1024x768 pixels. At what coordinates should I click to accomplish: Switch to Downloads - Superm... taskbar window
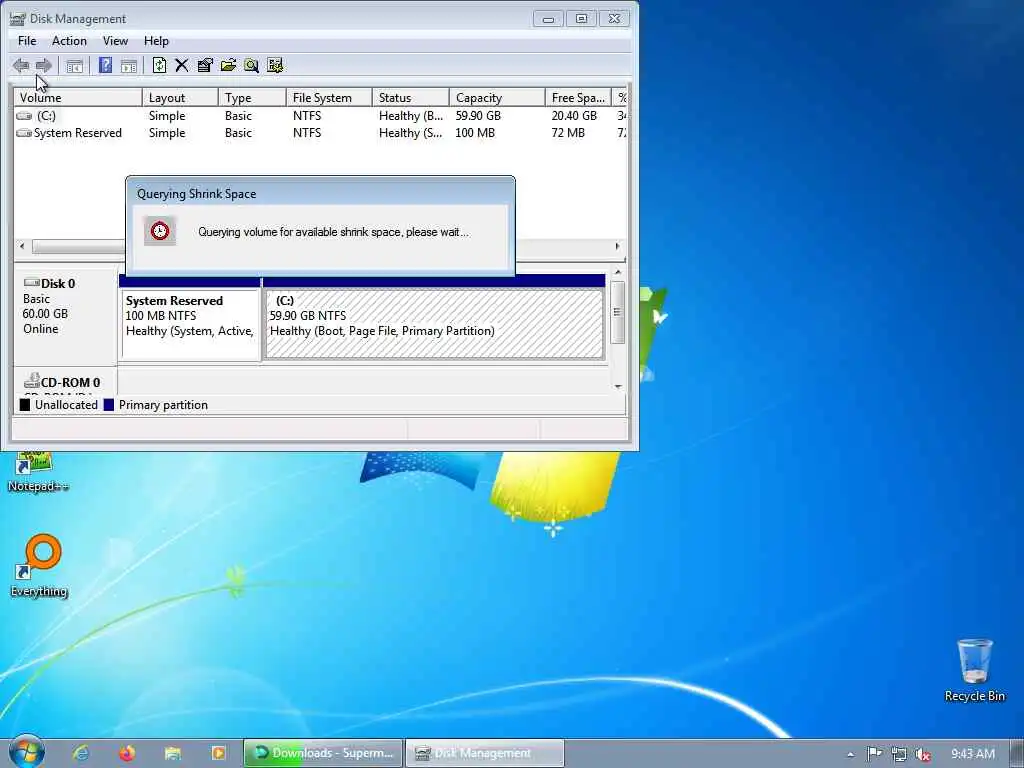tap(323, 753)
